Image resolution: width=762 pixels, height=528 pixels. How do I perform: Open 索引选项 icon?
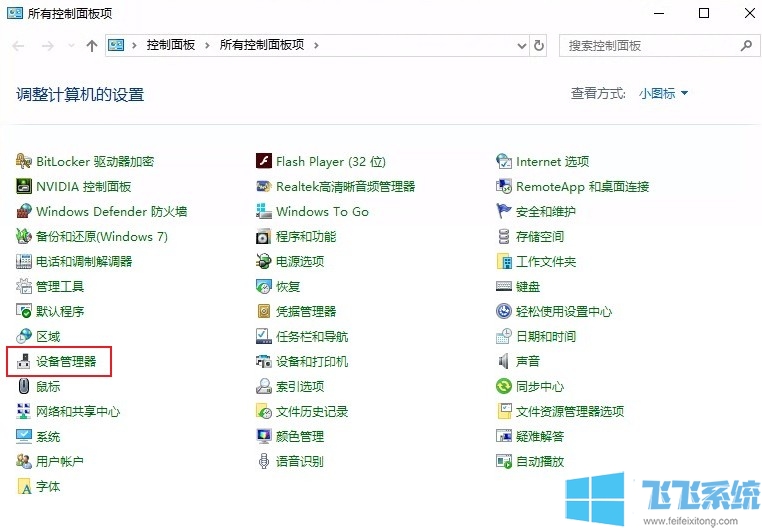pyautogui.click(x=264, y=387)
